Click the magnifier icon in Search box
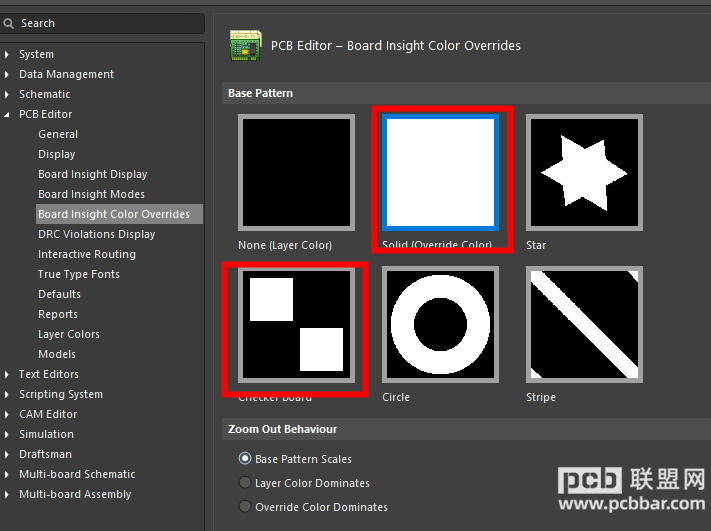 [x=9, y=23]
